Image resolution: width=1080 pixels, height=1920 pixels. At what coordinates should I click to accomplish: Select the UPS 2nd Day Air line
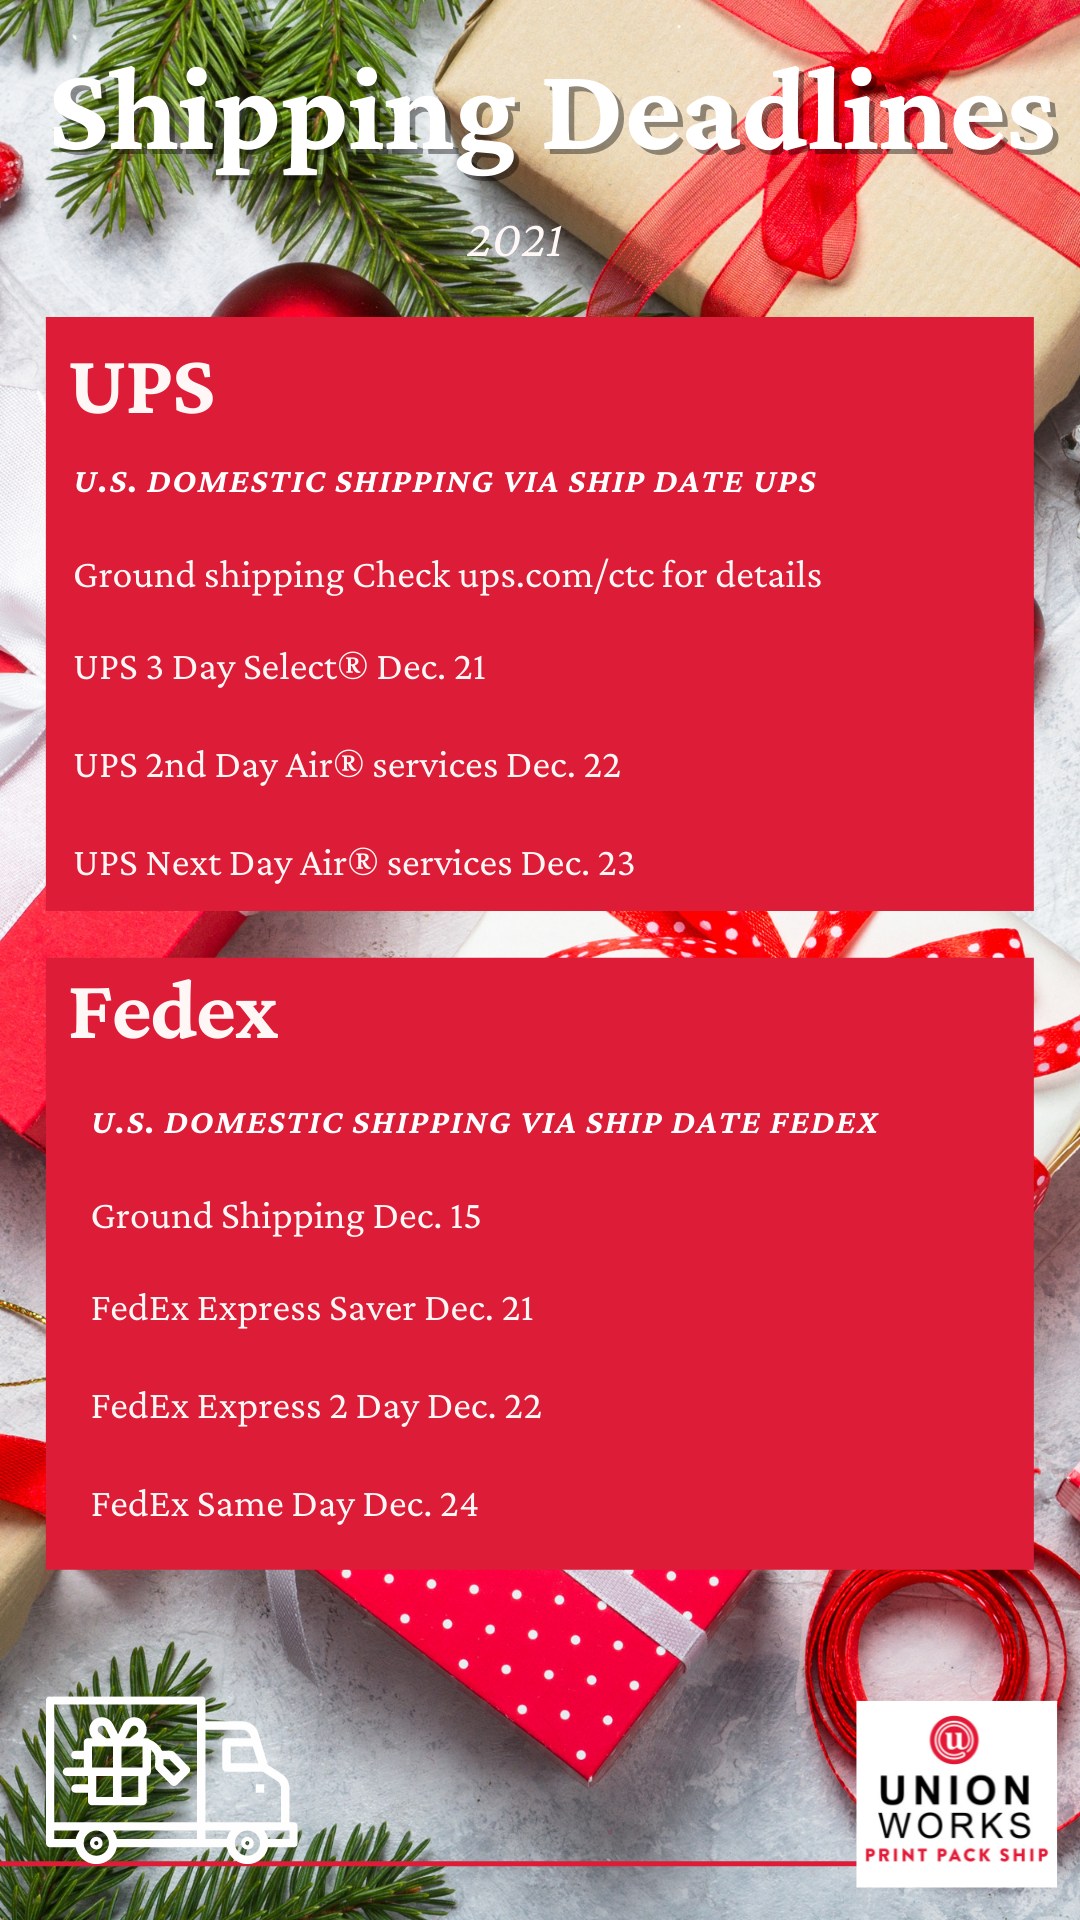(x=347, y=766)
